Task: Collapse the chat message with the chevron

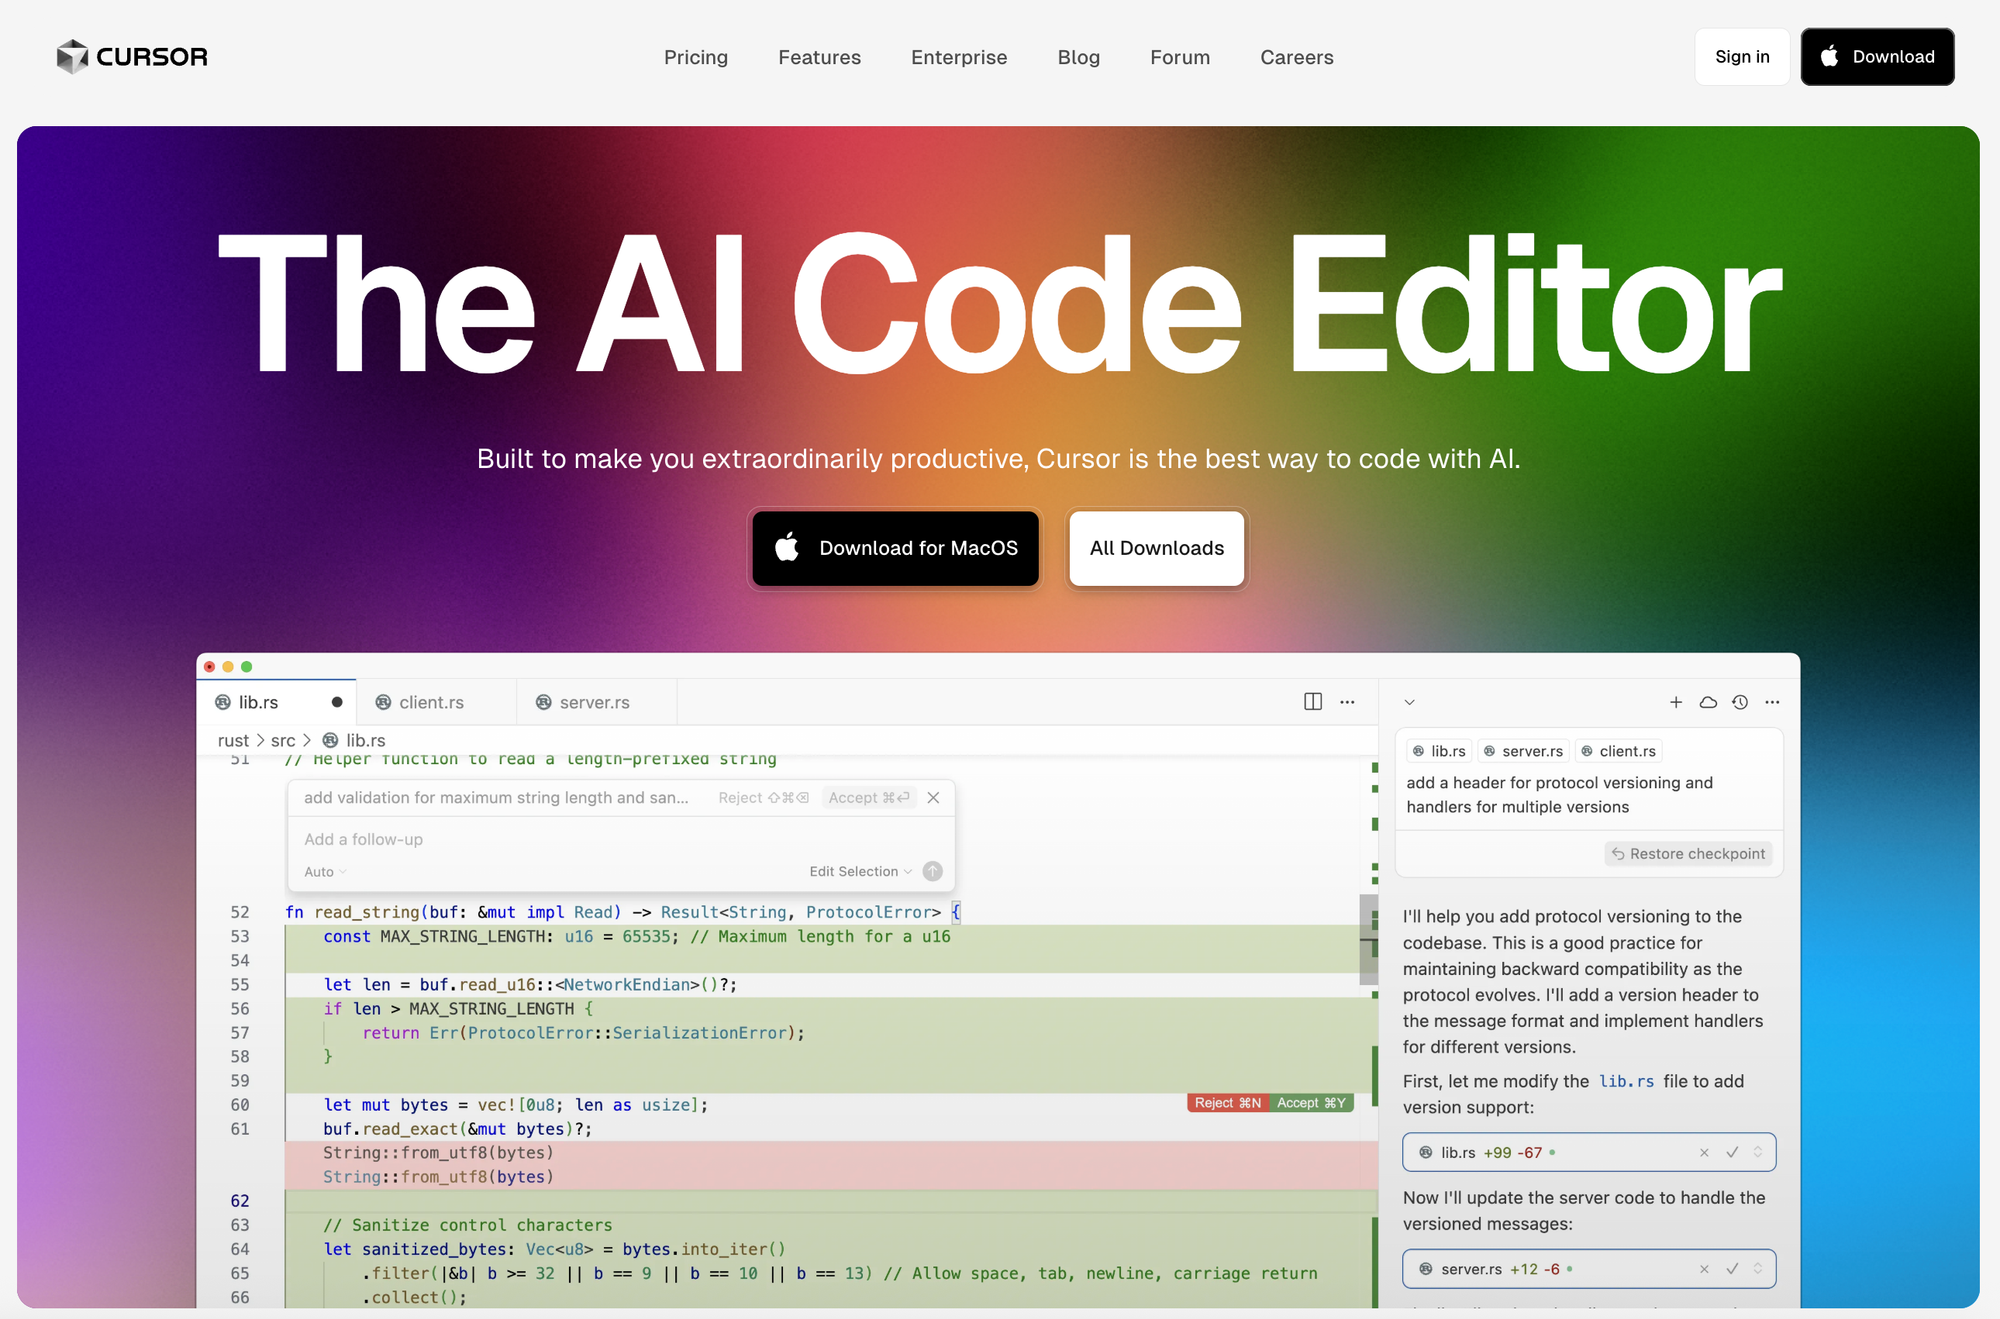Action: coord(1410,702)
